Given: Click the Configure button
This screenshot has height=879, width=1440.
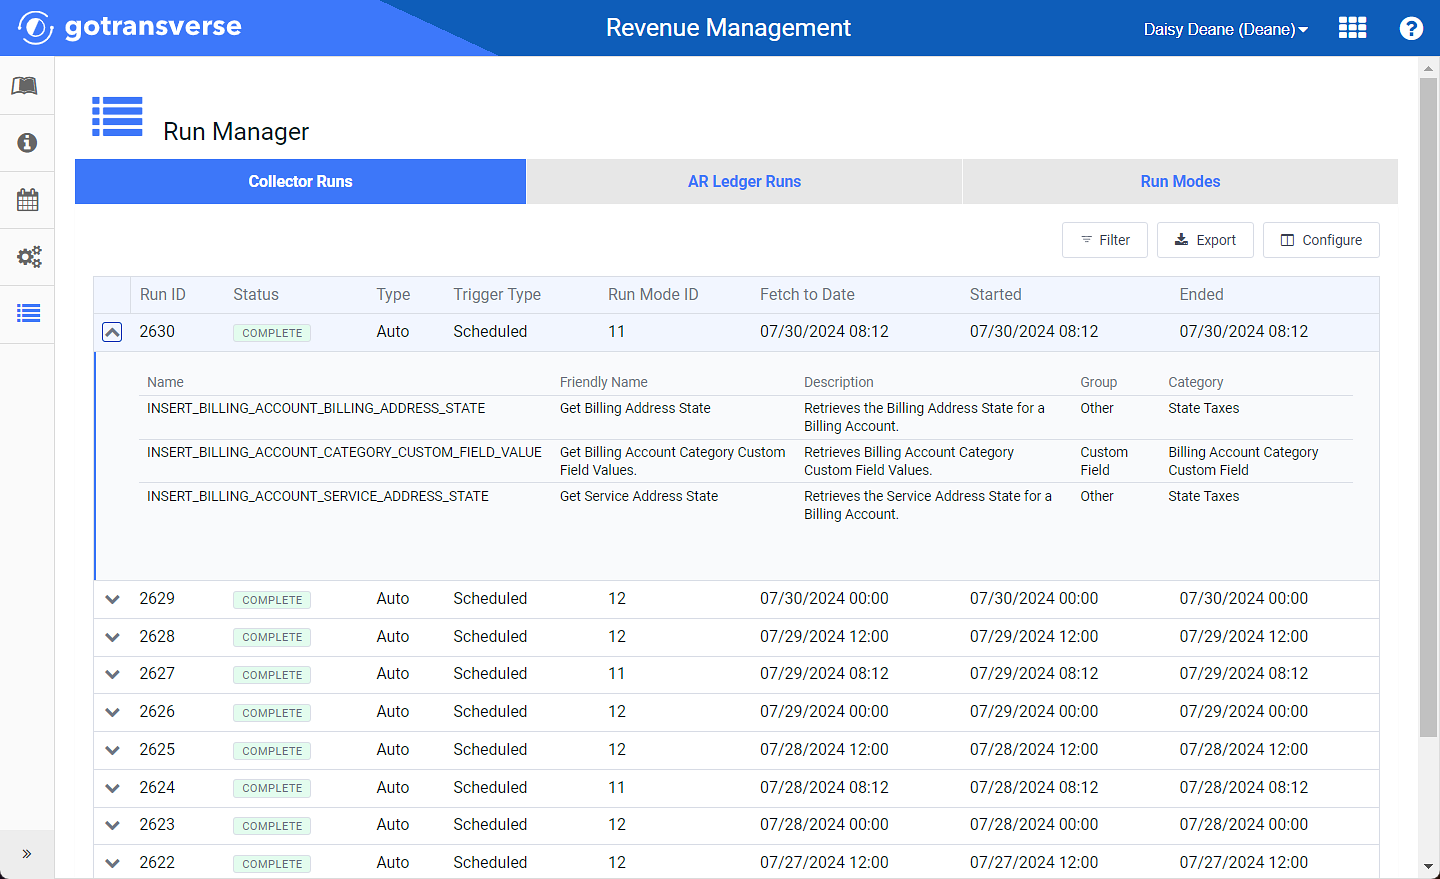Looking at the screenshot, I should (1321, 240).
